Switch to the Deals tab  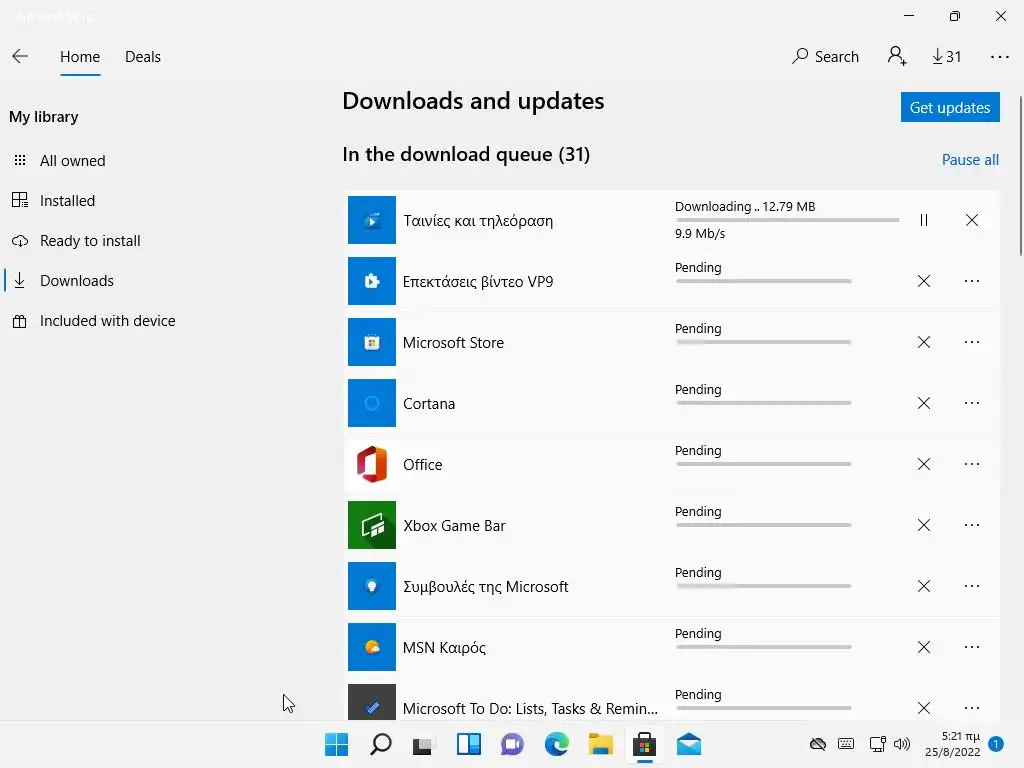pos(142,57)
